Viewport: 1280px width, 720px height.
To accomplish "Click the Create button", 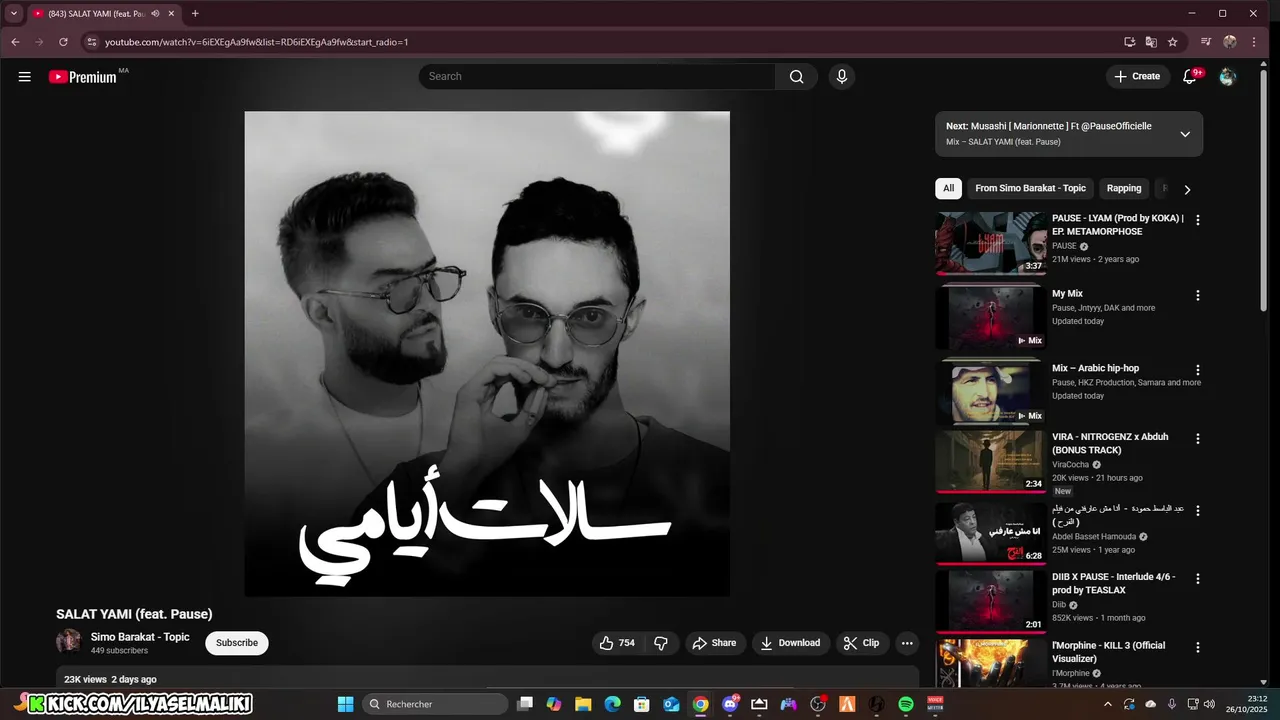I will pos(1137,77).
